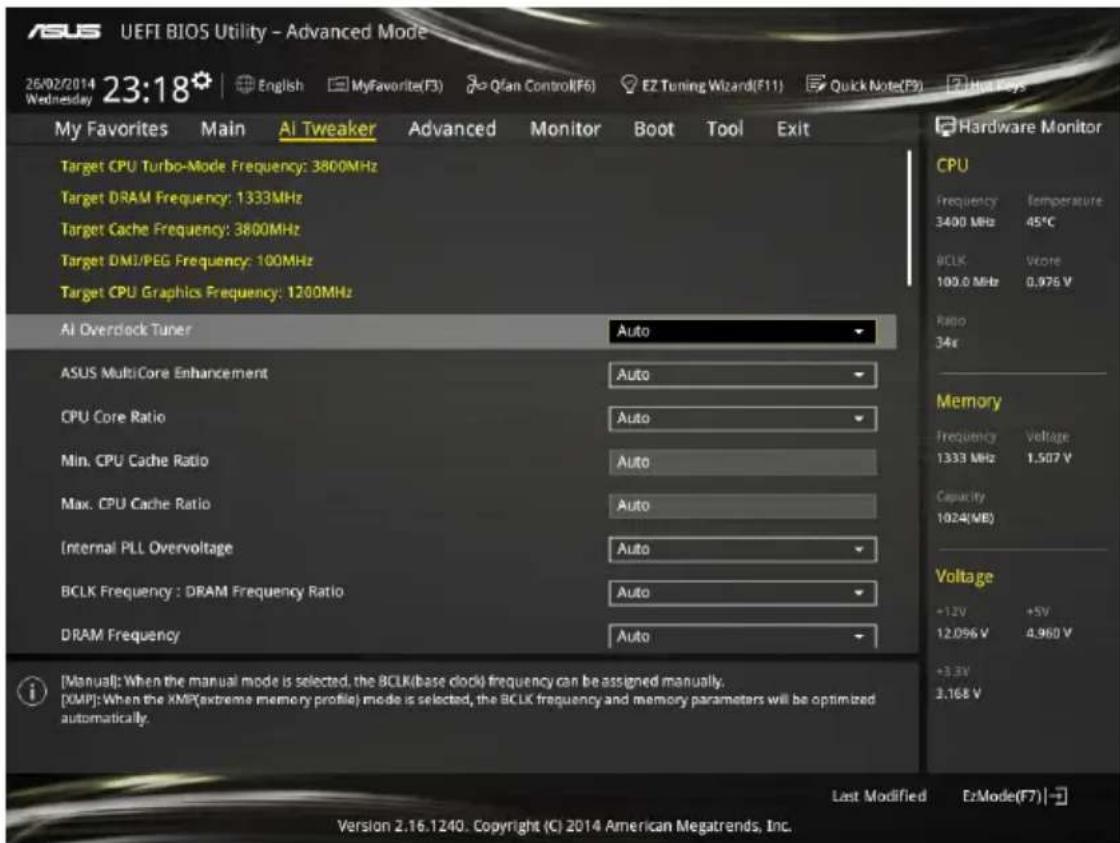Click CPU temperature value 45°C
This screenshot has width=1120, height=843.
point(1040,222)
